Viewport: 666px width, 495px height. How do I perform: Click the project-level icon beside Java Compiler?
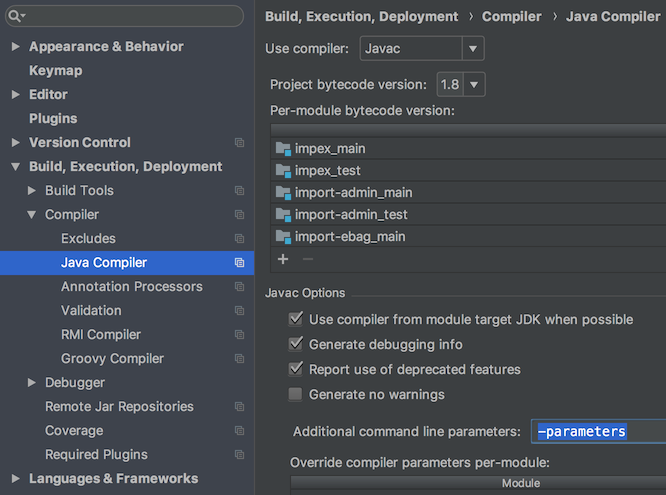coord(239,263)
